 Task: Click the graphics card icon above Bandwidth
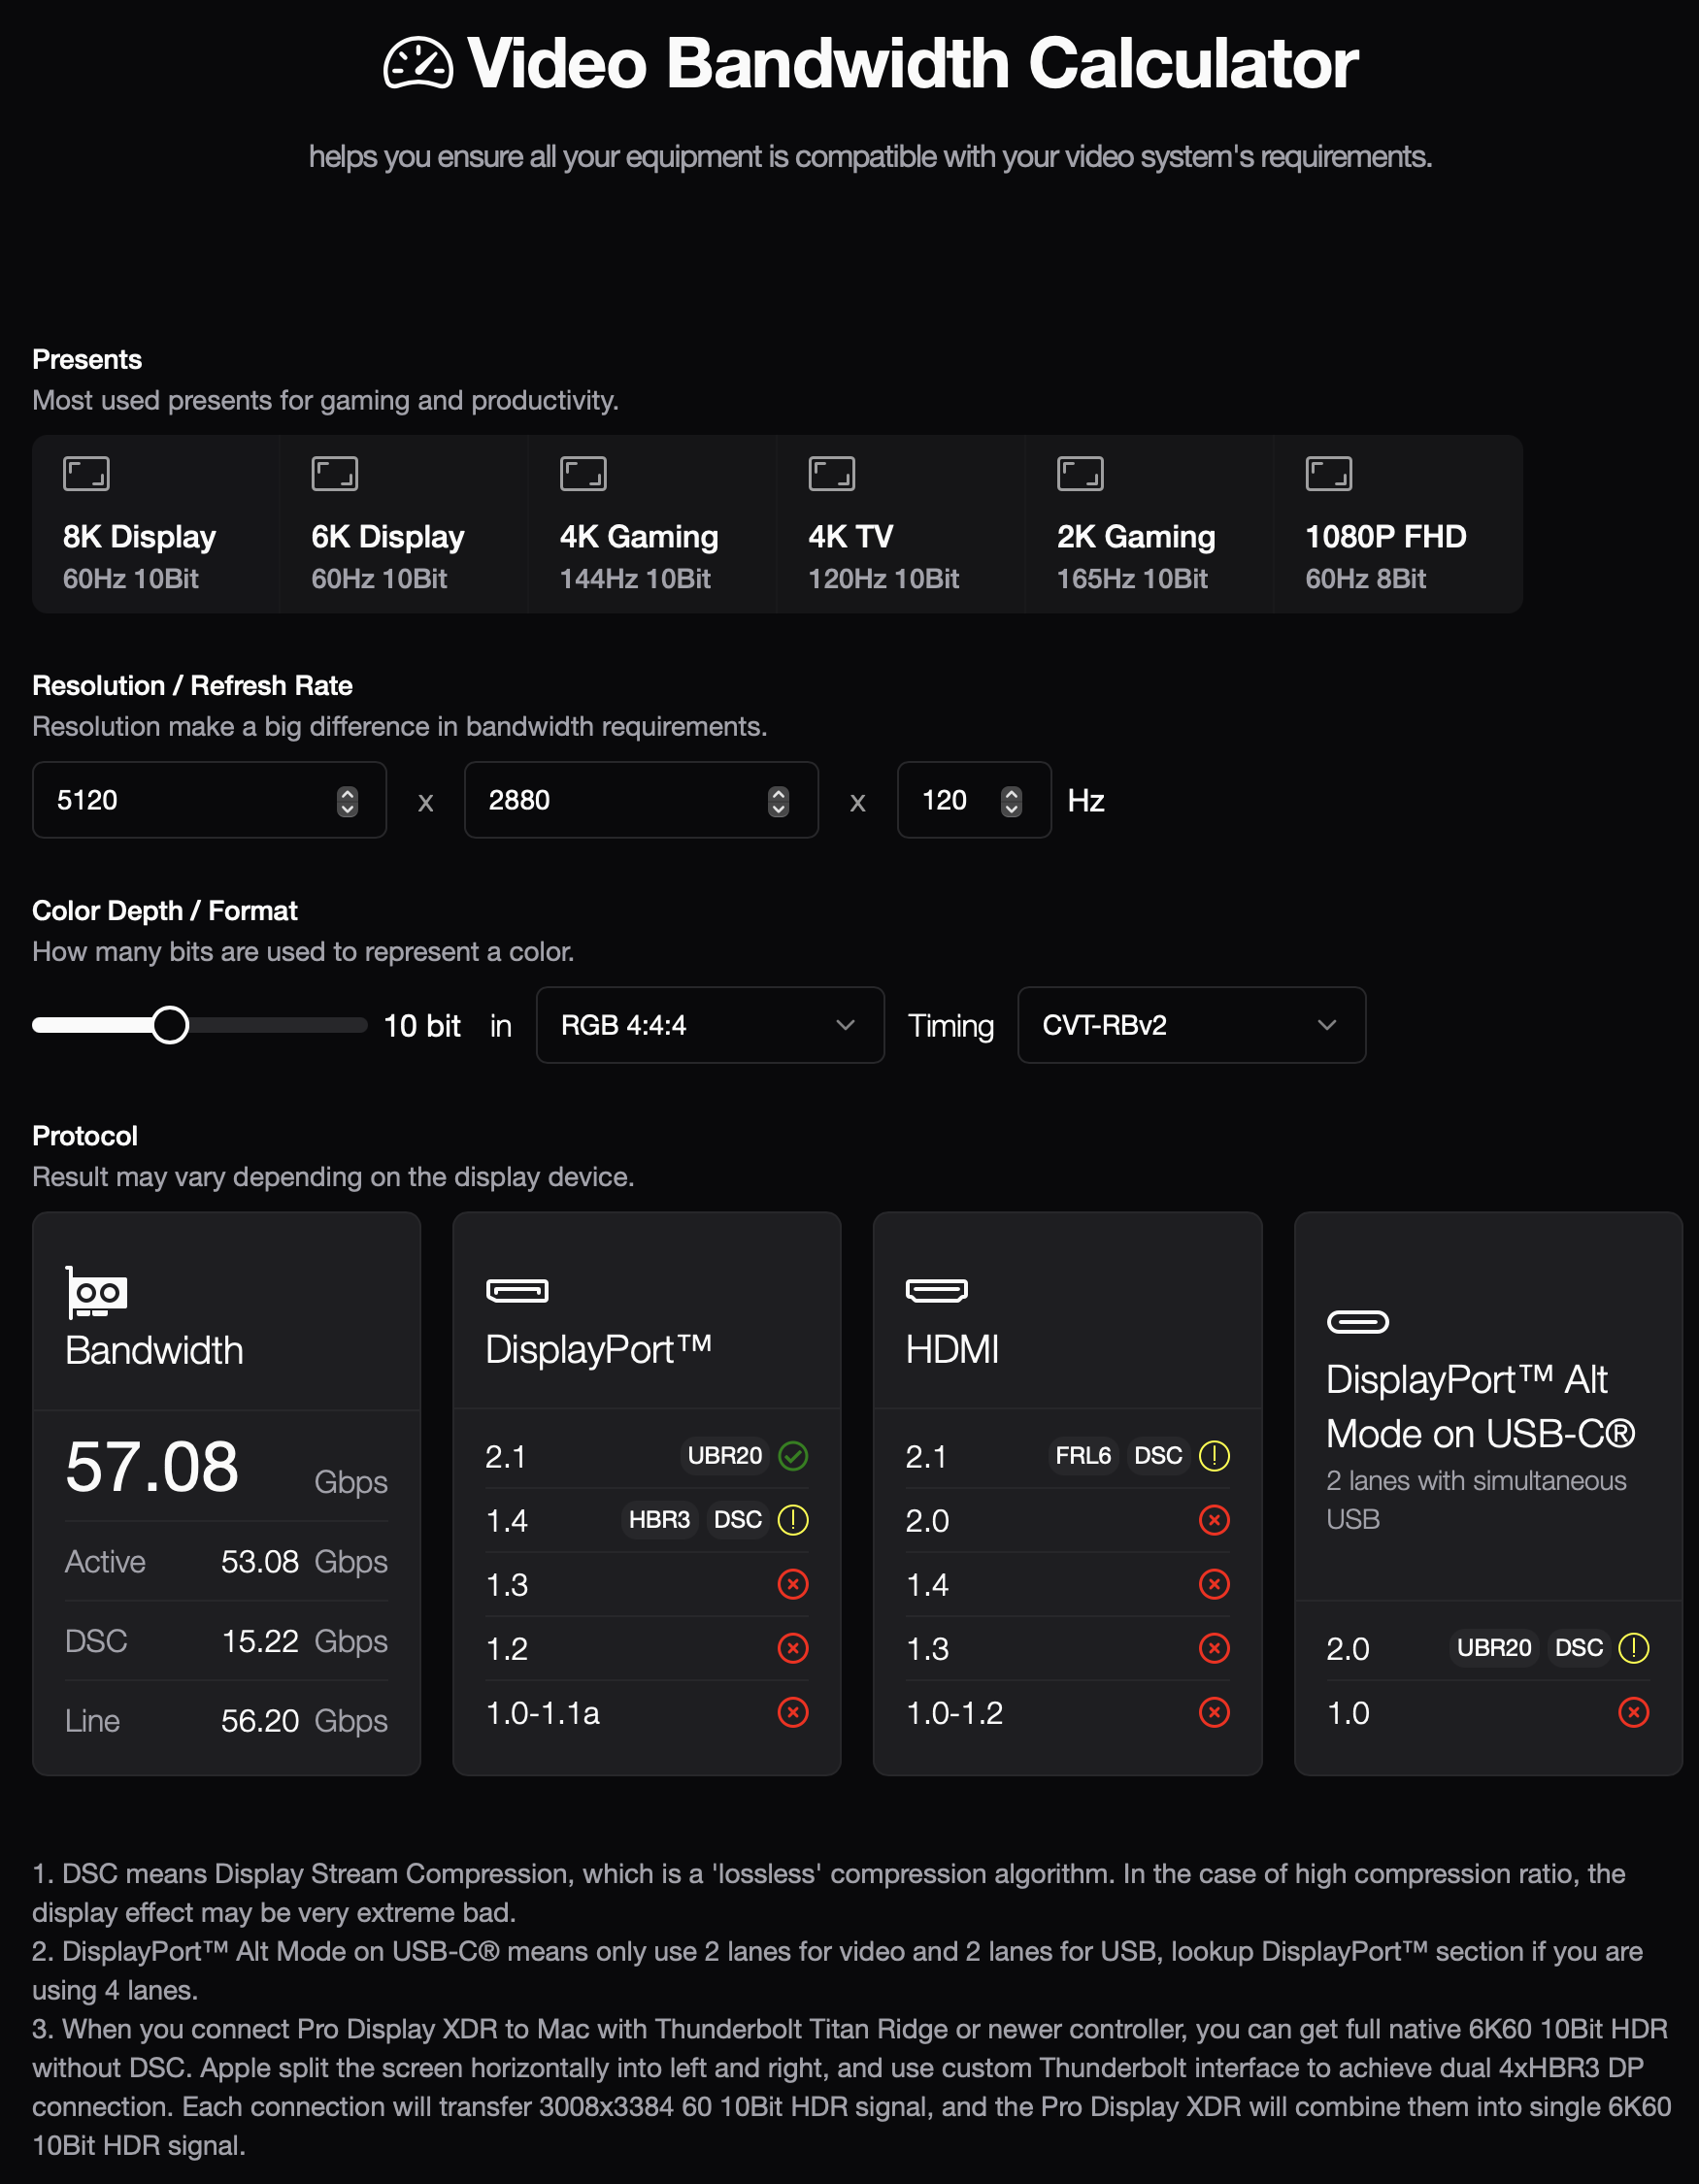[96, 1293]
